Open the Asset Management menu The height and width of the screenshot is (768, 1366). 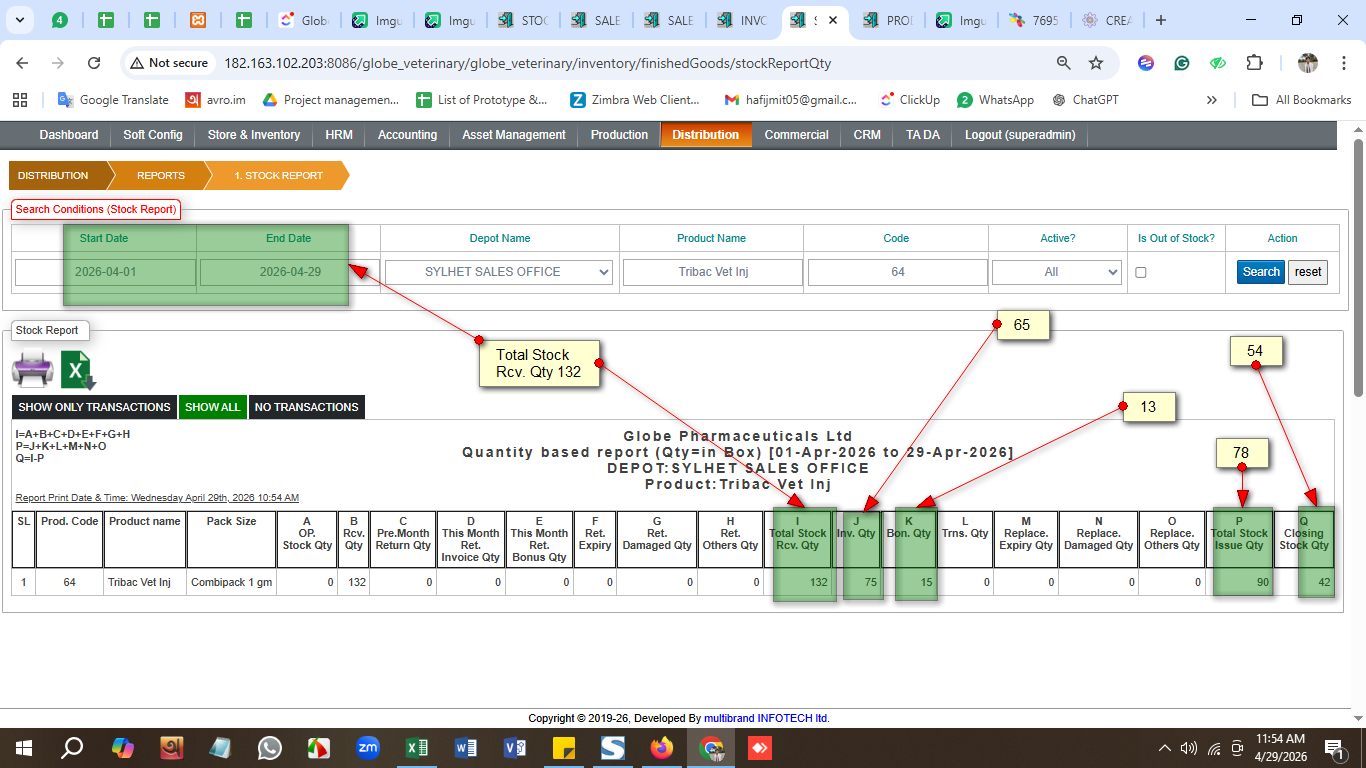514,135
